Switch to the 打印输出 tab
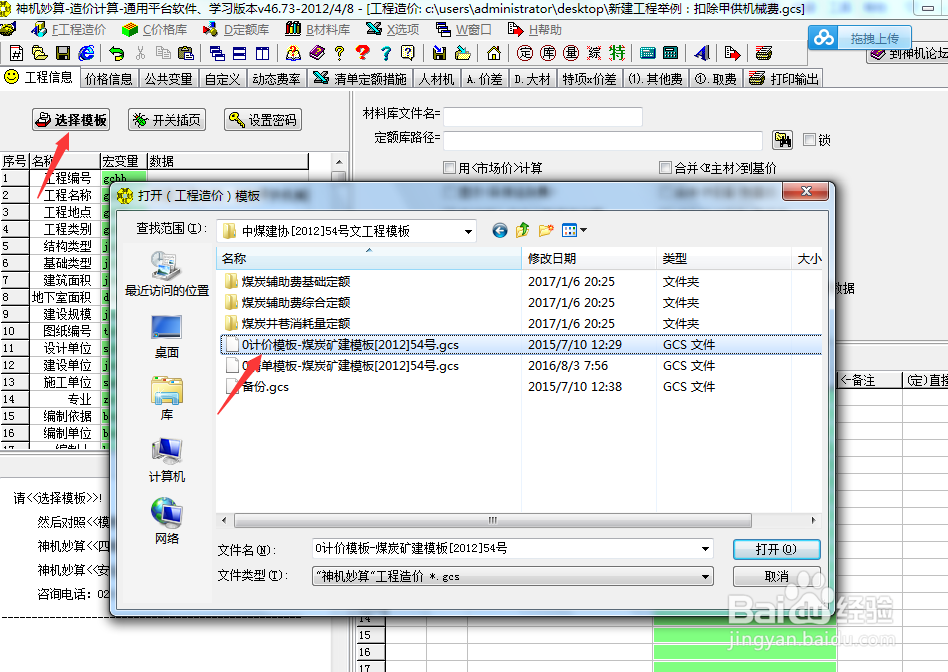Image resolution: width=948 pixels, height=672 pixels. click(x=784, y=79)
